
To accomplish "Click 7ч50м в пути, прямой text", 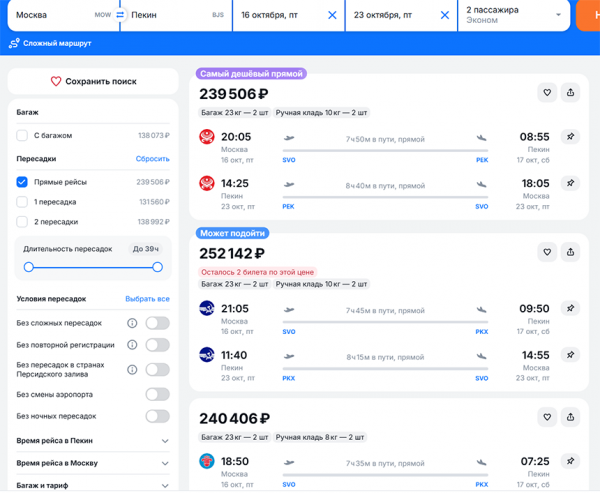I will (385, 139).
